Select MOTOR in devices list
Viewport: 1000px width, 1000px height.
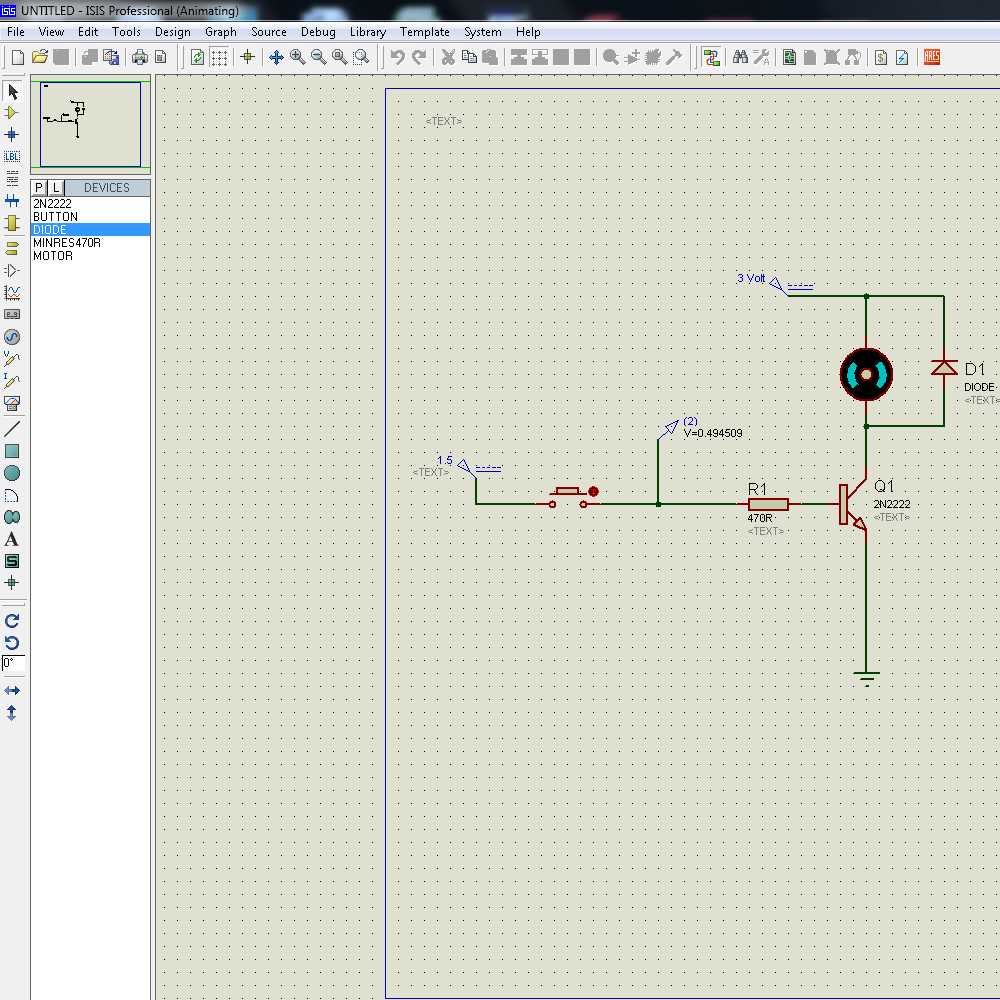(53, 256)
